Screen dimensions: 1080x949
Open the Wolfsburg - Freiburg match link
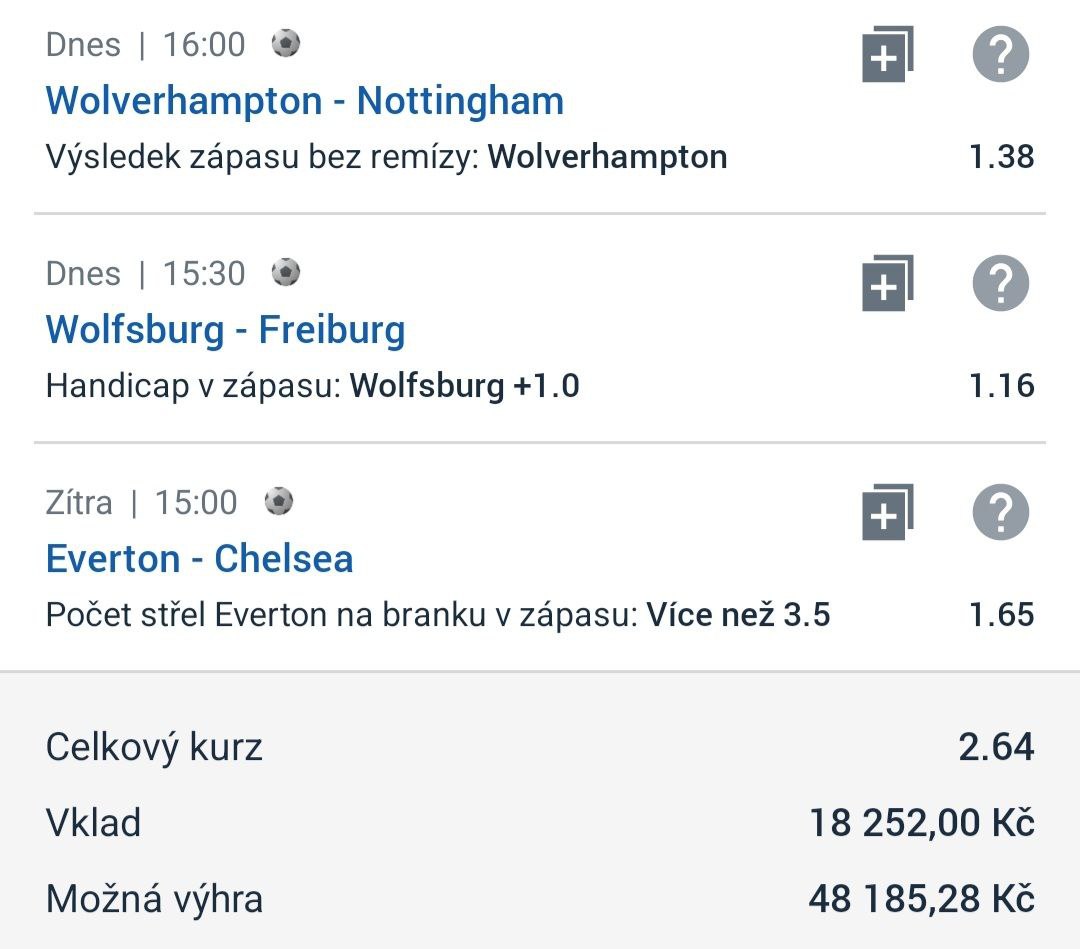pyautogui.click(x=225, y=329)
